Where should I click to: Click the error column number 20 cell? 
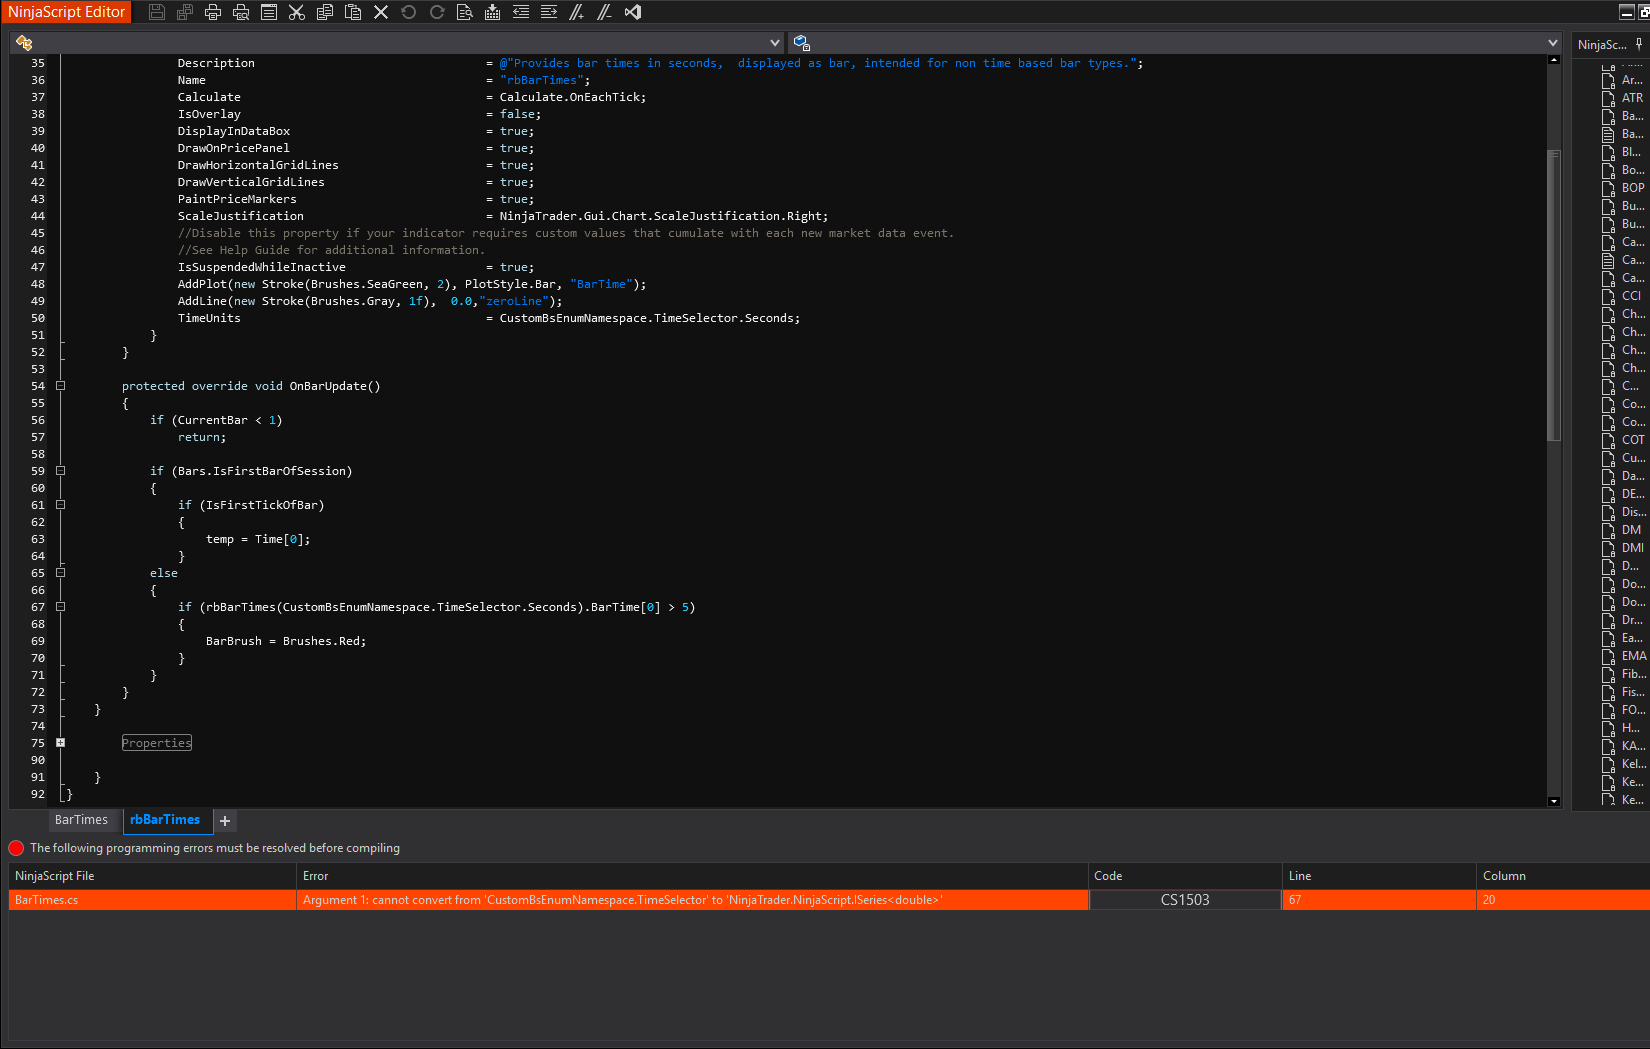(1563, 900)
